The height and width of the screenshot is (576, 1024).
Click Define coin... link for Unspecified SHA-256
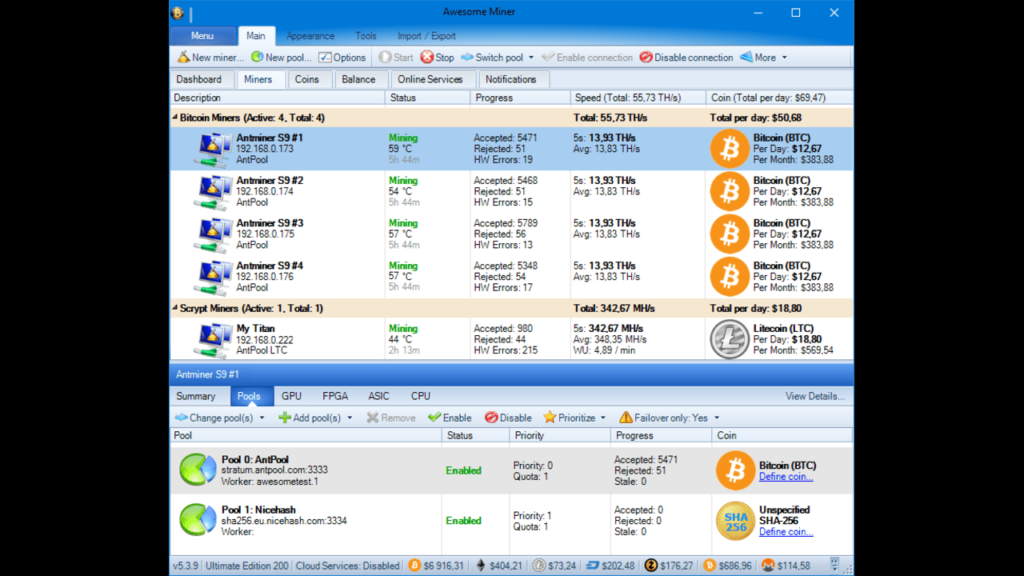(x=786, y=532)
